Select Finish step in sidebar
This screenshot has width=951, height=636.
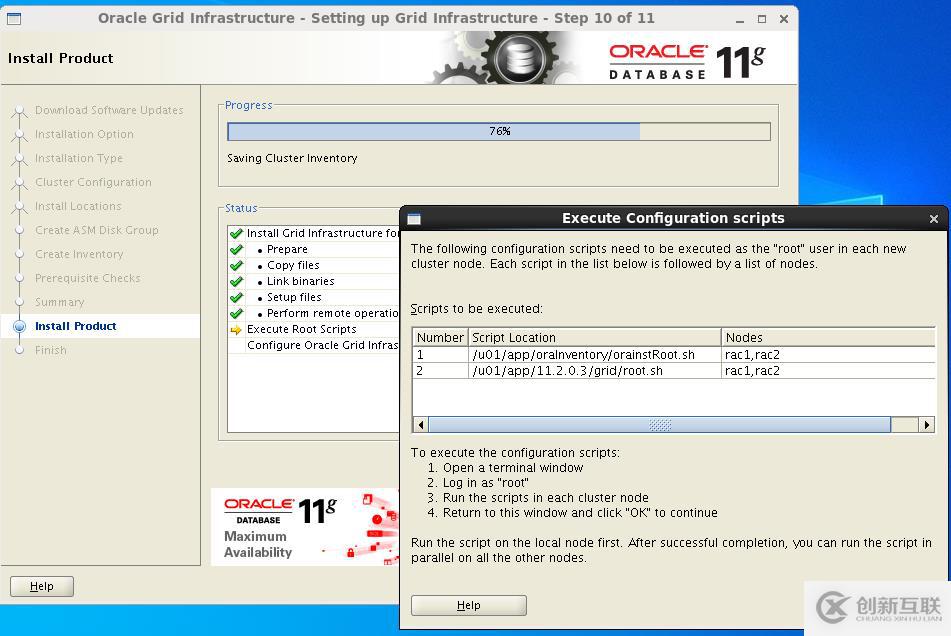pyautogui.click(x=51, y=350)
